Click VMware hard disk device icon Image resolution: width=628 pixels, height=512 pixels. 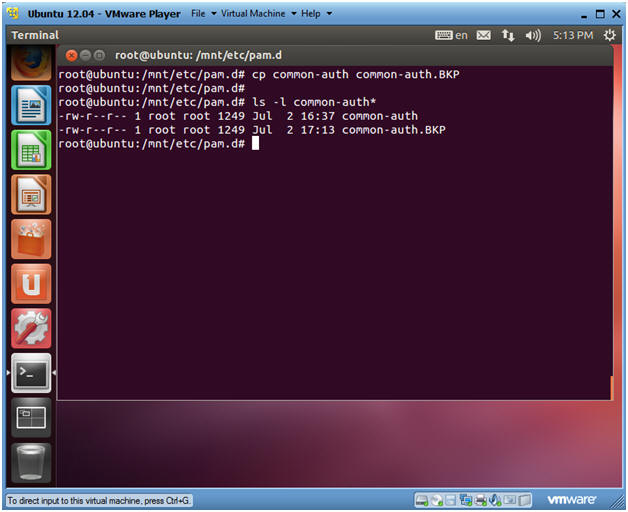[x=422, y=500]
